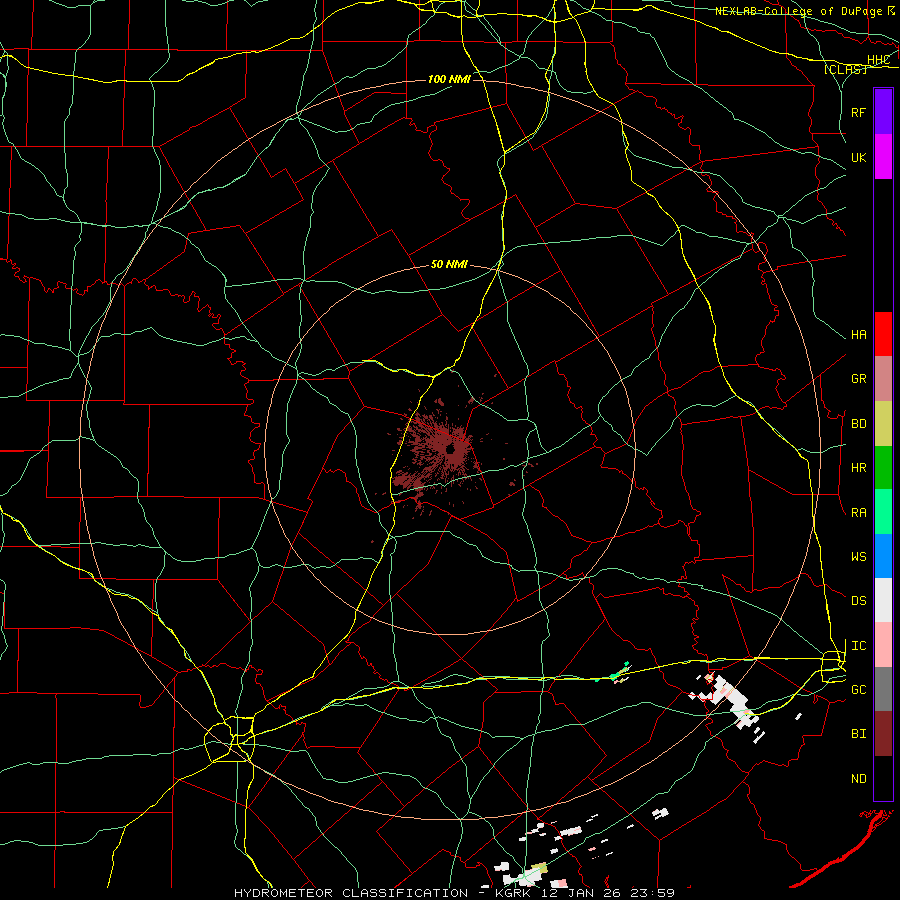The height and width of the screenshot is (900, 900).
Task: Pick the yellow BD legend swatch
Action: 883,423
